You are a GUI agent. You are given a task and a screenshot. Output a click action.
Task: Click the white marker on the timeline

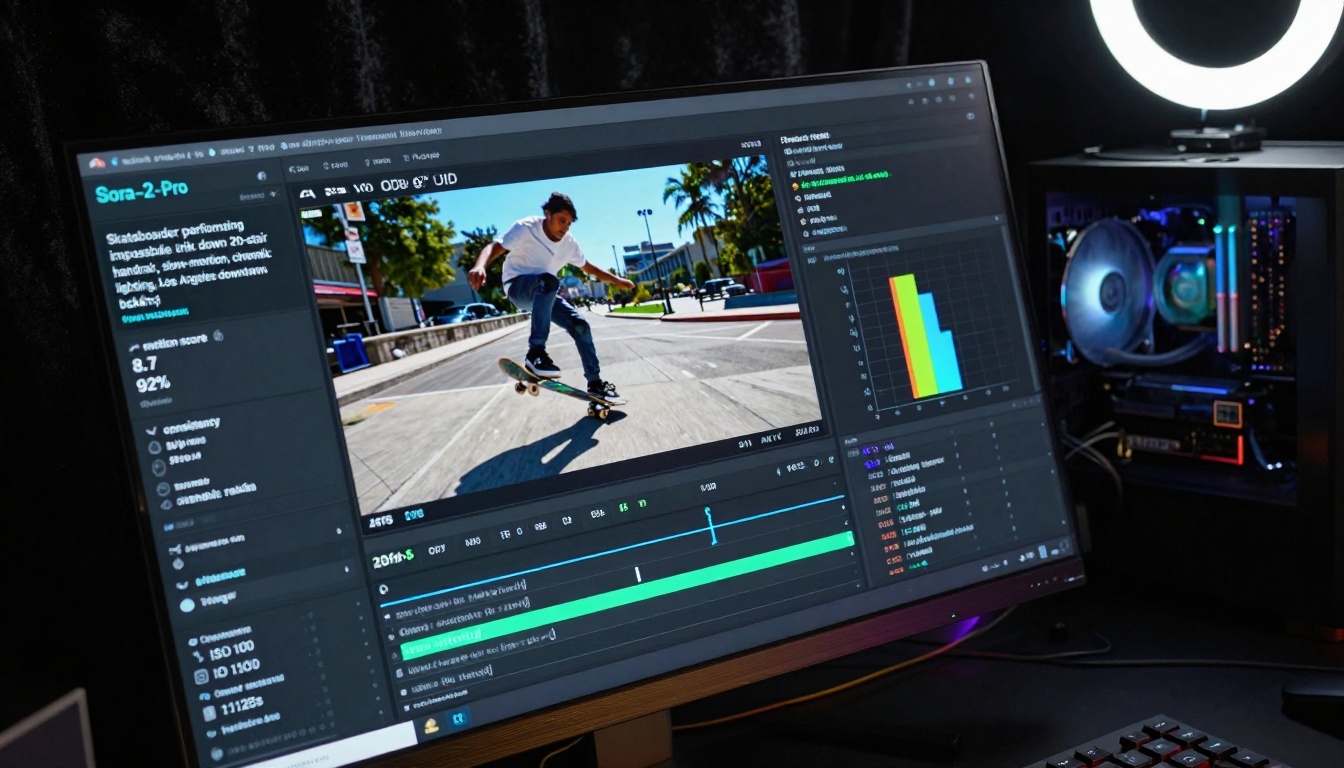point(637,574)
